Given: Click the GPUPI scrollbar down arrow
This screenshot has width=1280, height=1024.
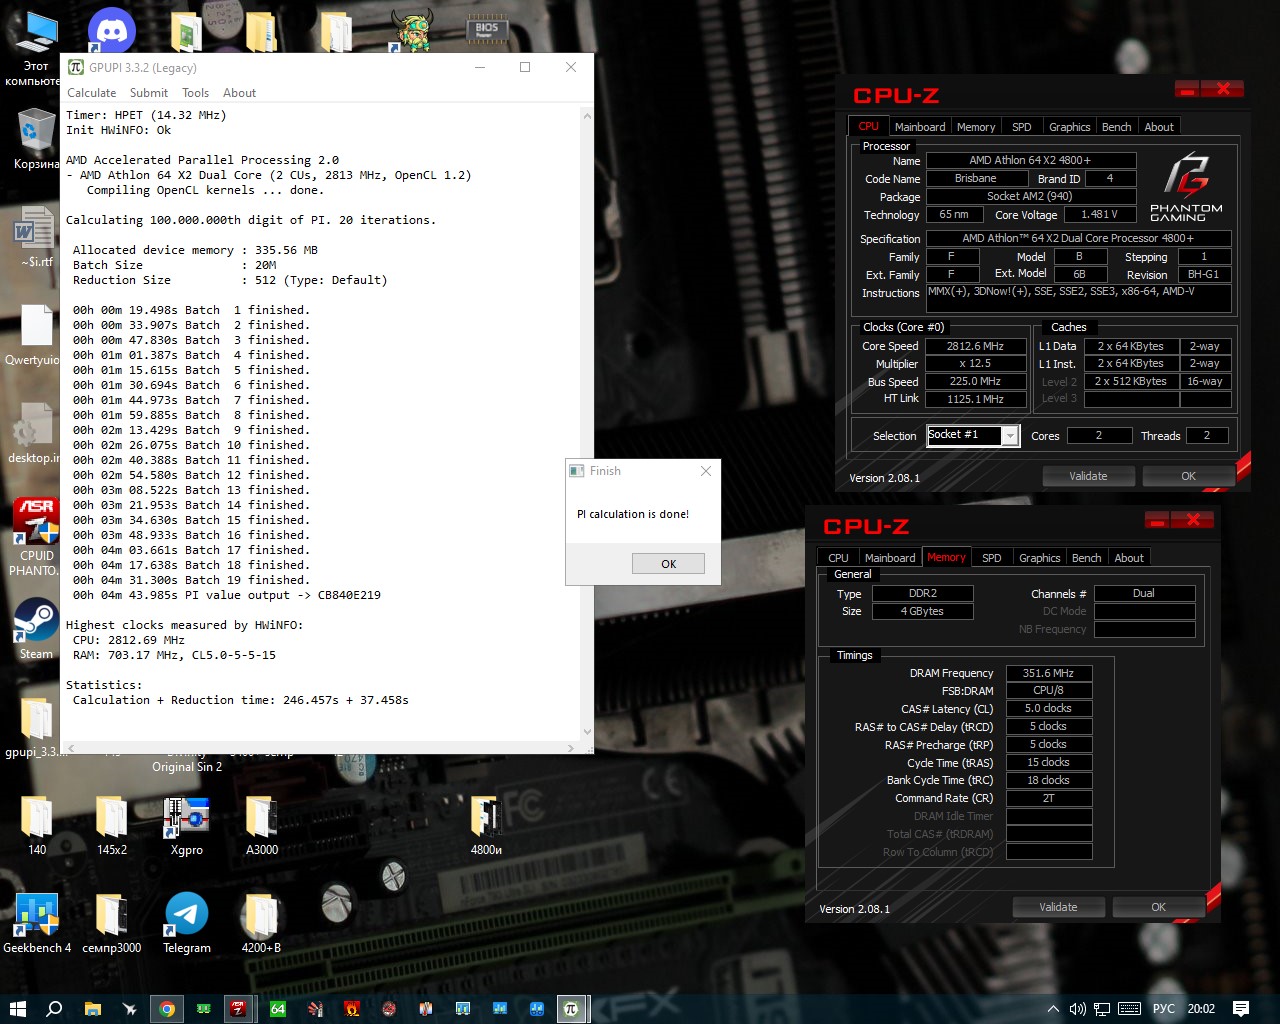Looking at the screenshot, I should (587, 732).
